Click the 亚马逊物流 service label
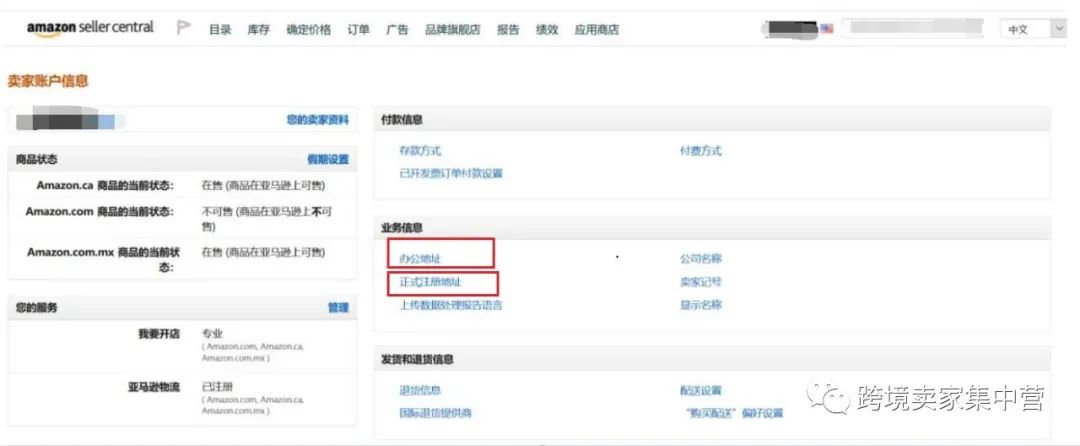This screenshot has height=446, width=1080. pyautogui.click(x=154, y=387)
